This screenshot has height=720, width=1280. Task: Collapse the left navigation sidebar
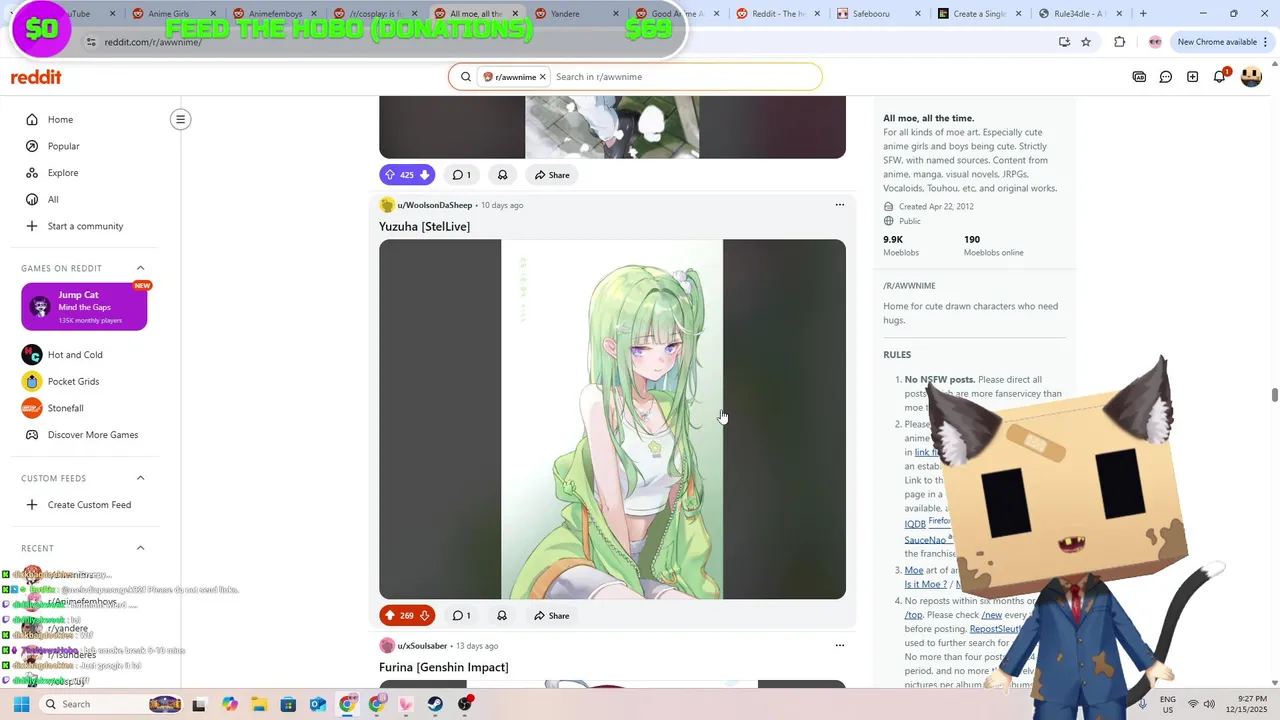[x=180, y=119]
